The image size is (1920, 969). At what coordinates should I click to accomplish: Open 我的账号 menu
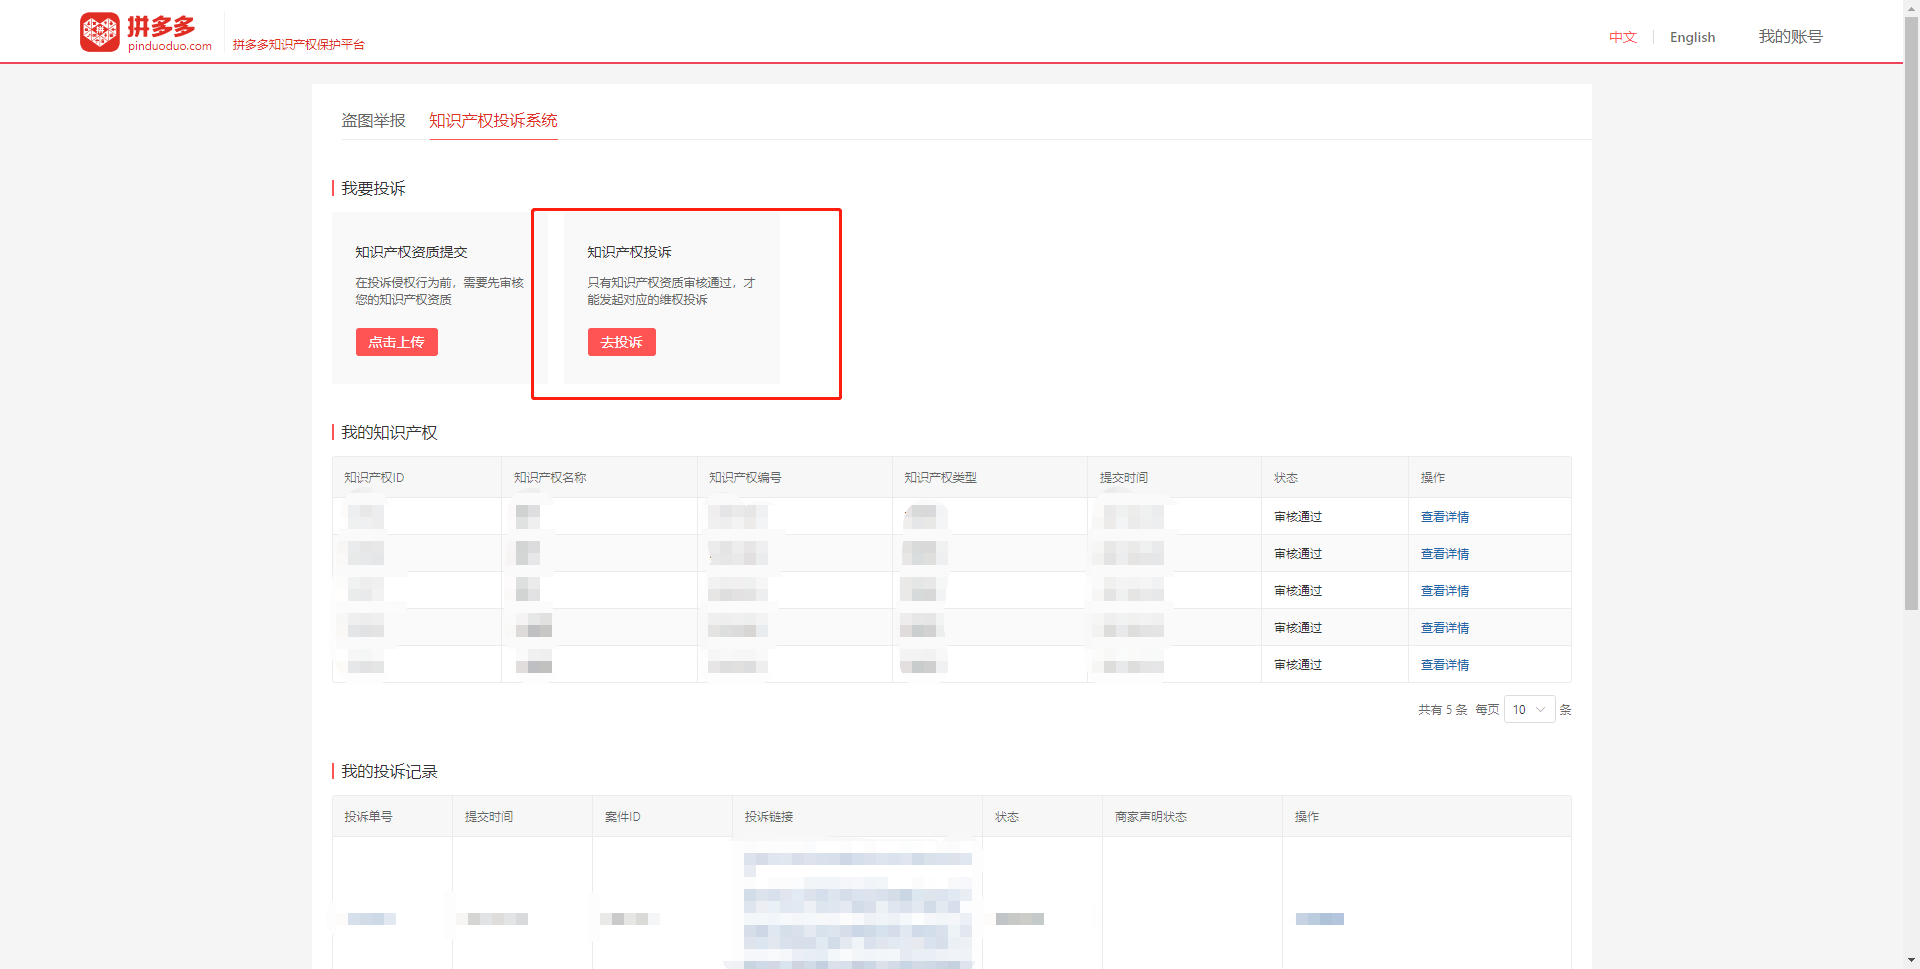pyautogui.click(x=1790, y=36)
